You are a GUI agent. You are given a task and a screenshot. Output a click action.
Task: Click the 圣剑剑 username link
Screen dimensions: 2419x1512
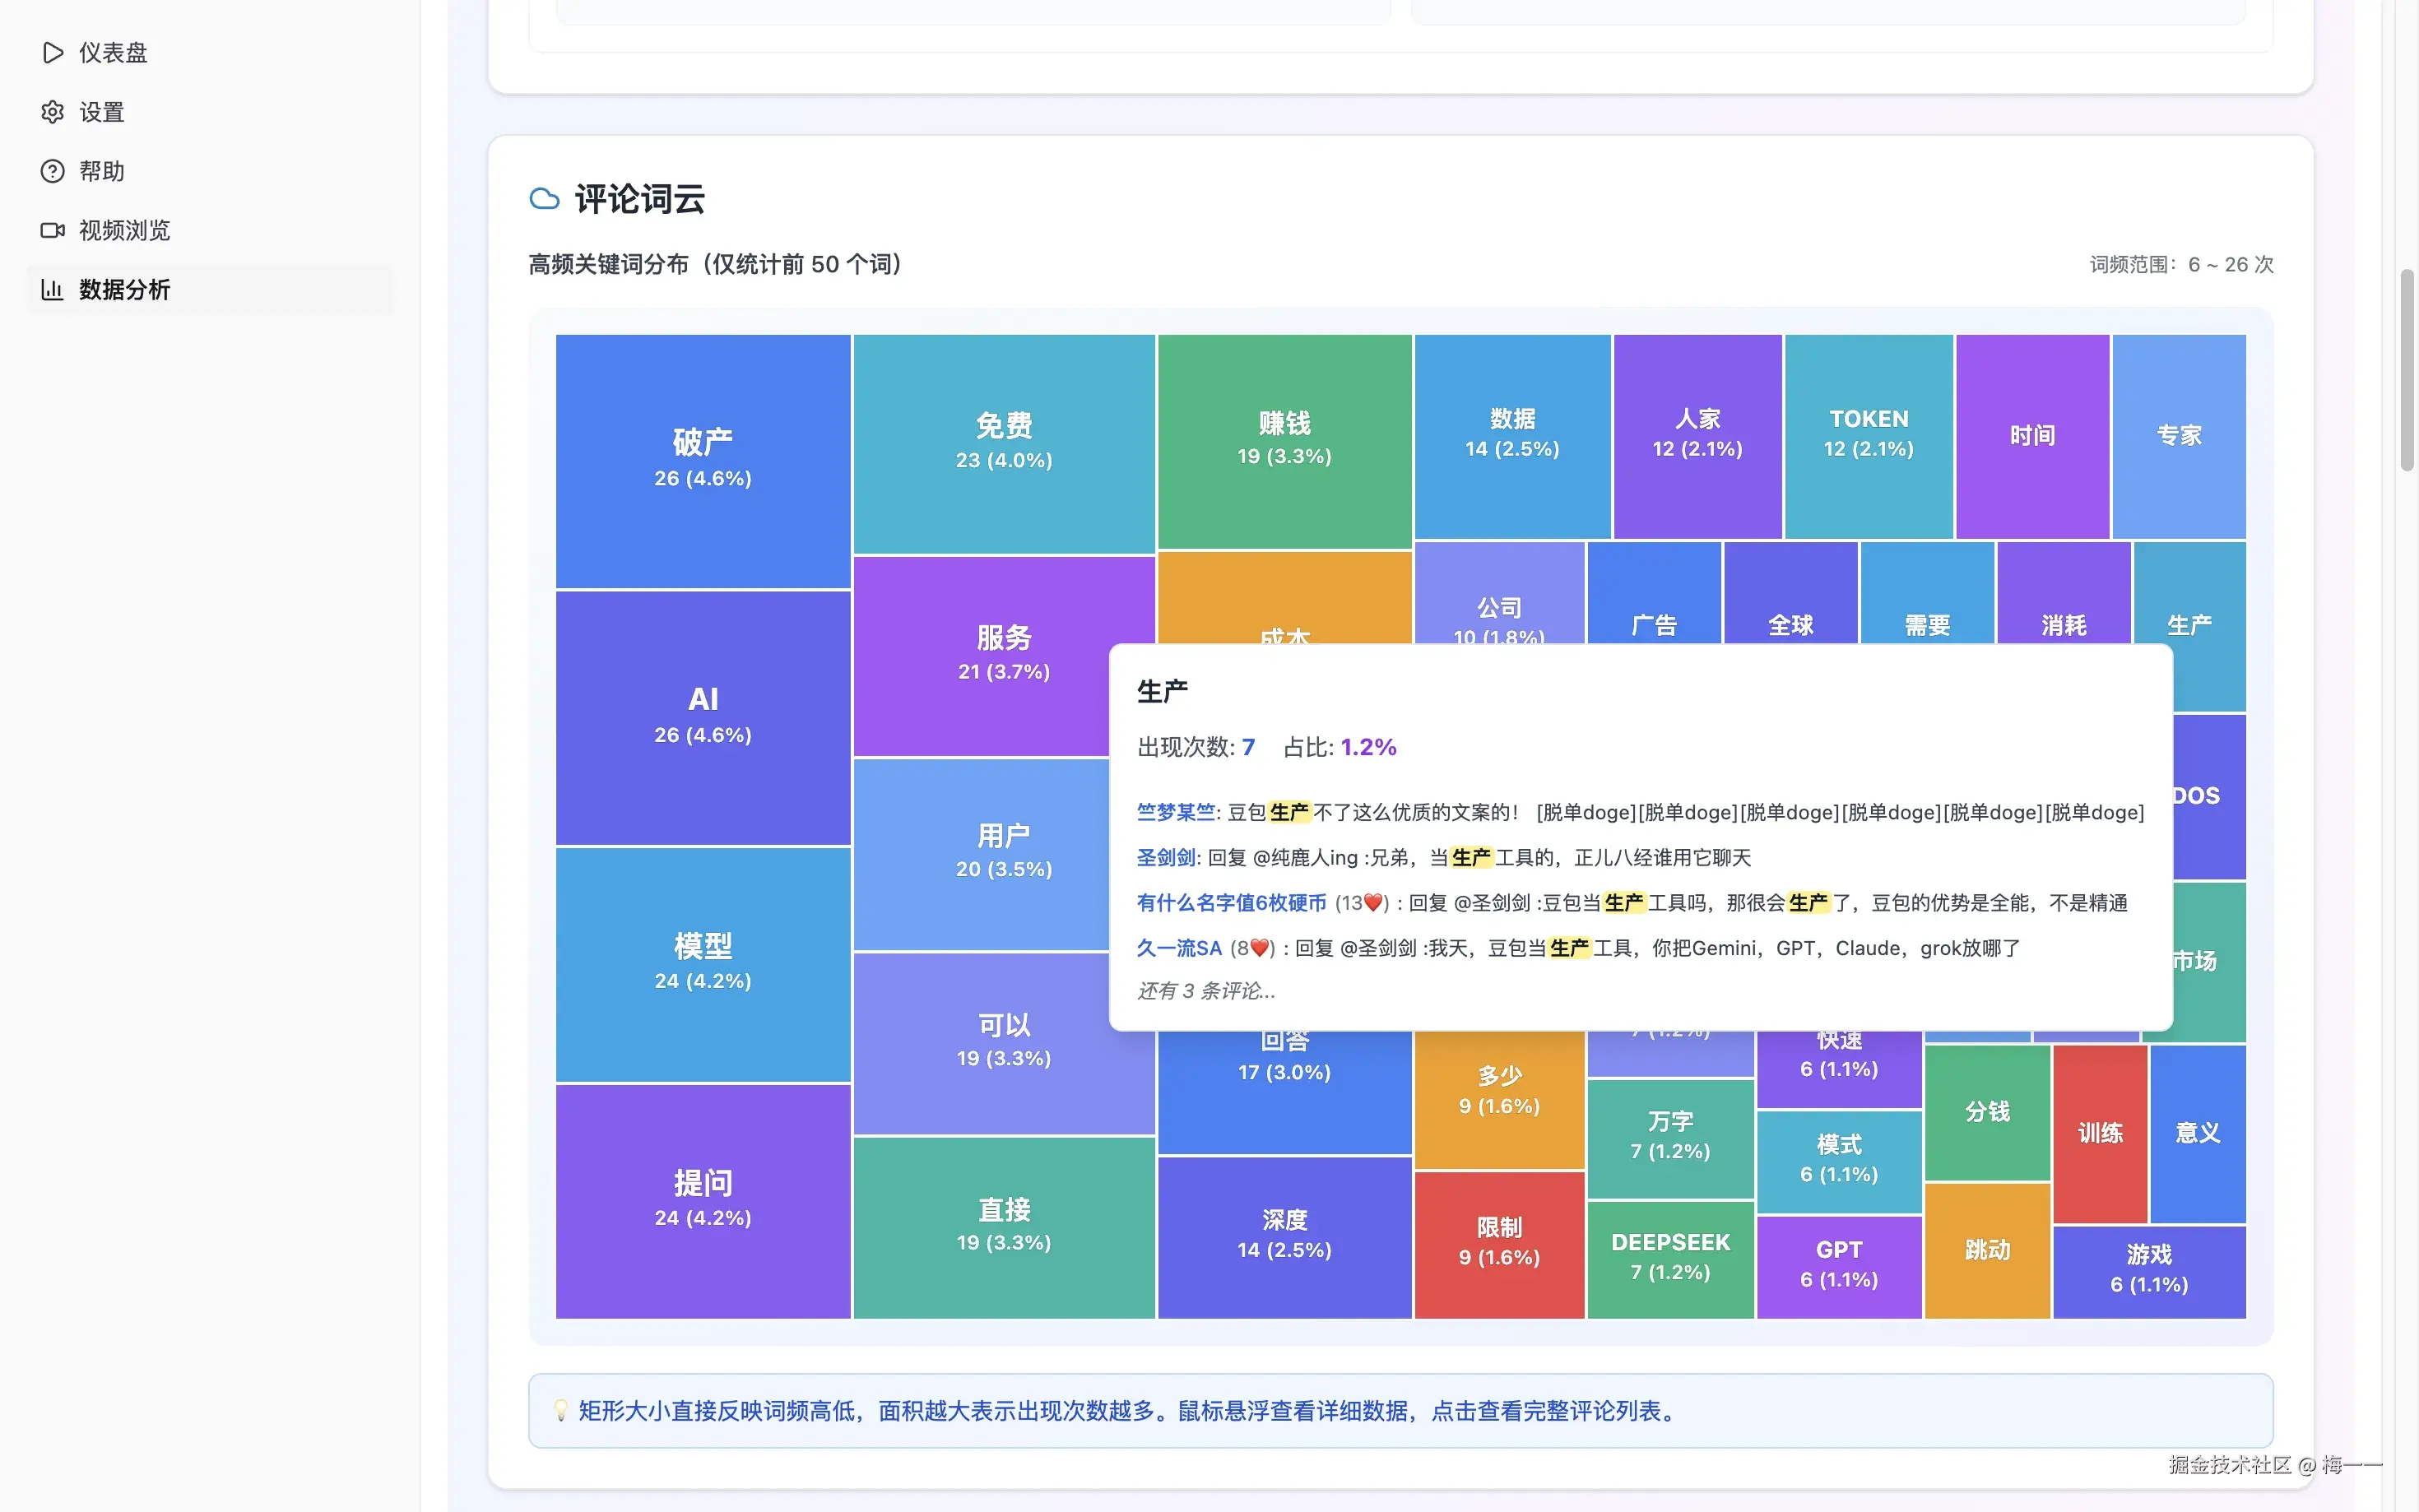tap(1165, 857)
